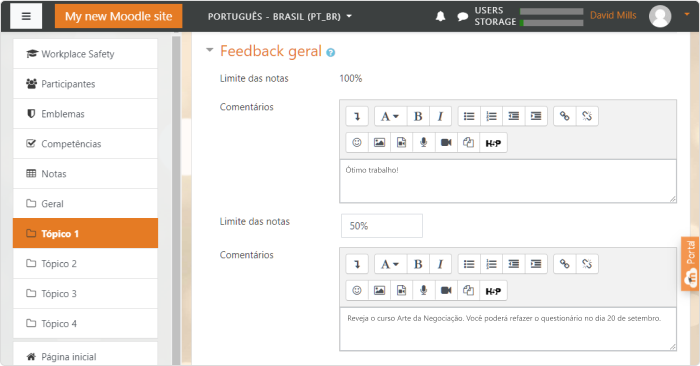
Task: Insert numbered list in the second editor
Action: click(491, 264)
